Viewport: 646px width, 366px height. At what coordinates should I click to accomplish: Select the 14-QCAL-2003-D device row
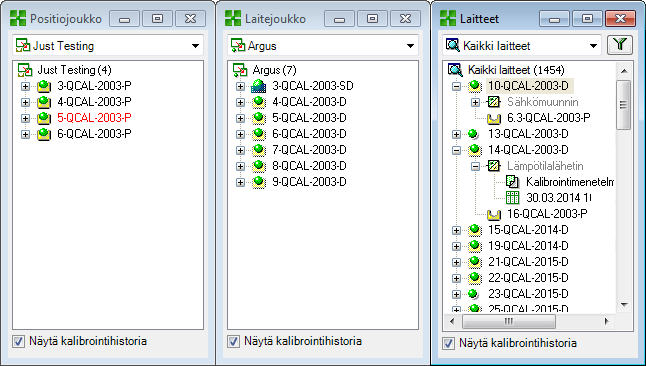point(528,150)
